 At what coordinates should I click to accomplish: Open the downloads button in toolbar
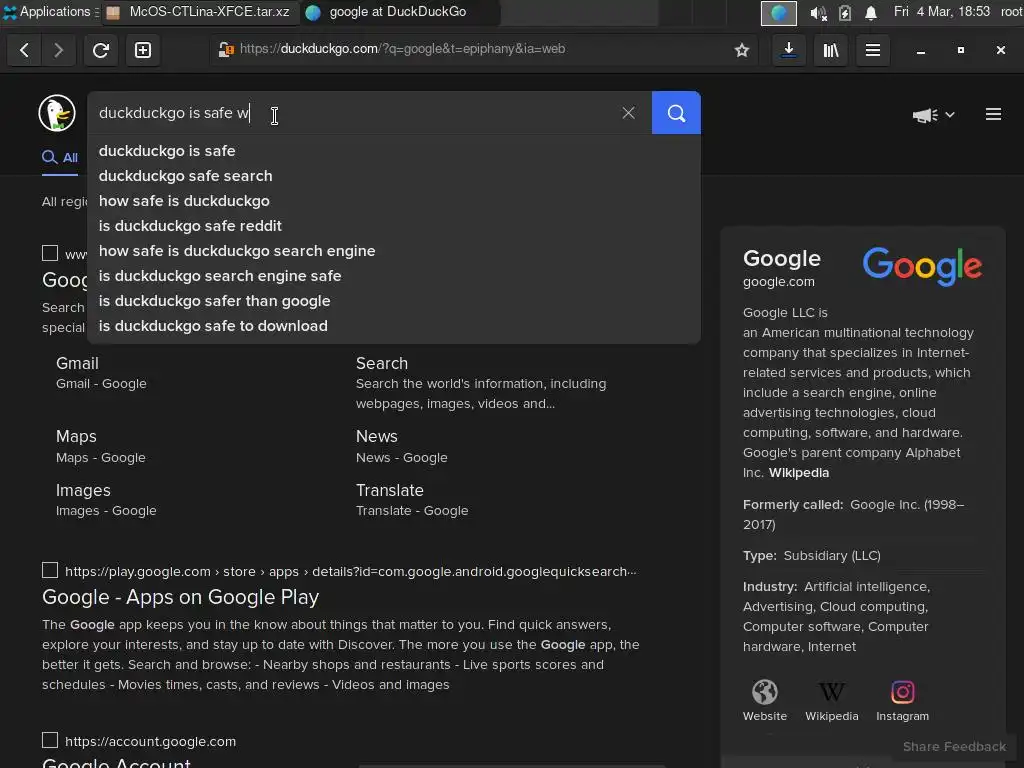click(789, 50)
